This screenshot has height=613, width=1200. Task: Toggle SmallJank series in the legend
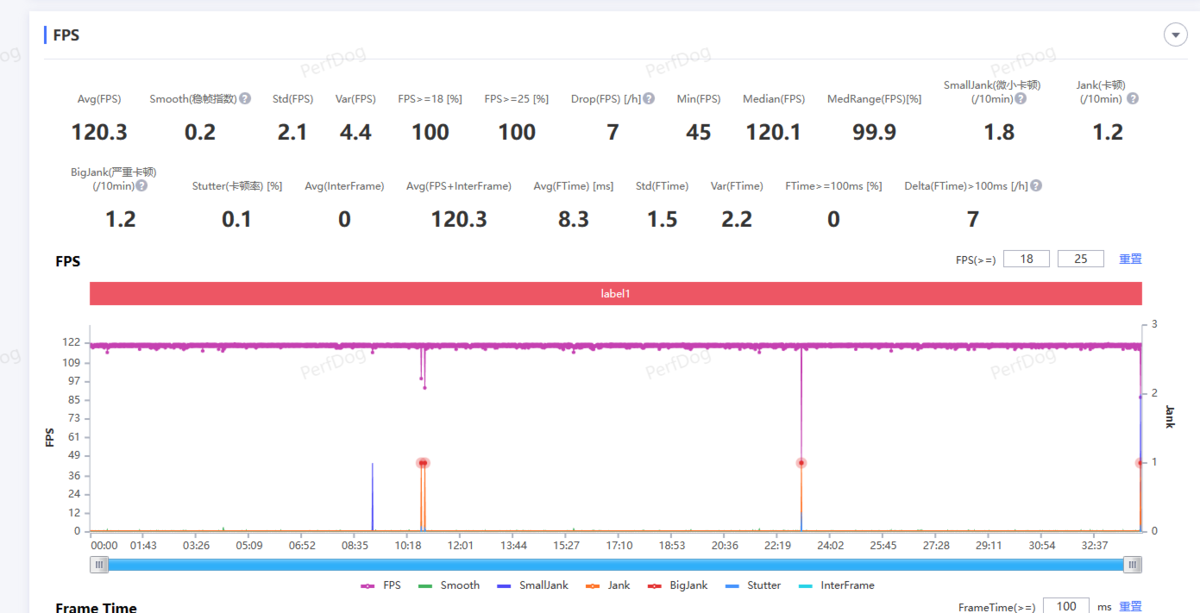tap(535, 585)
